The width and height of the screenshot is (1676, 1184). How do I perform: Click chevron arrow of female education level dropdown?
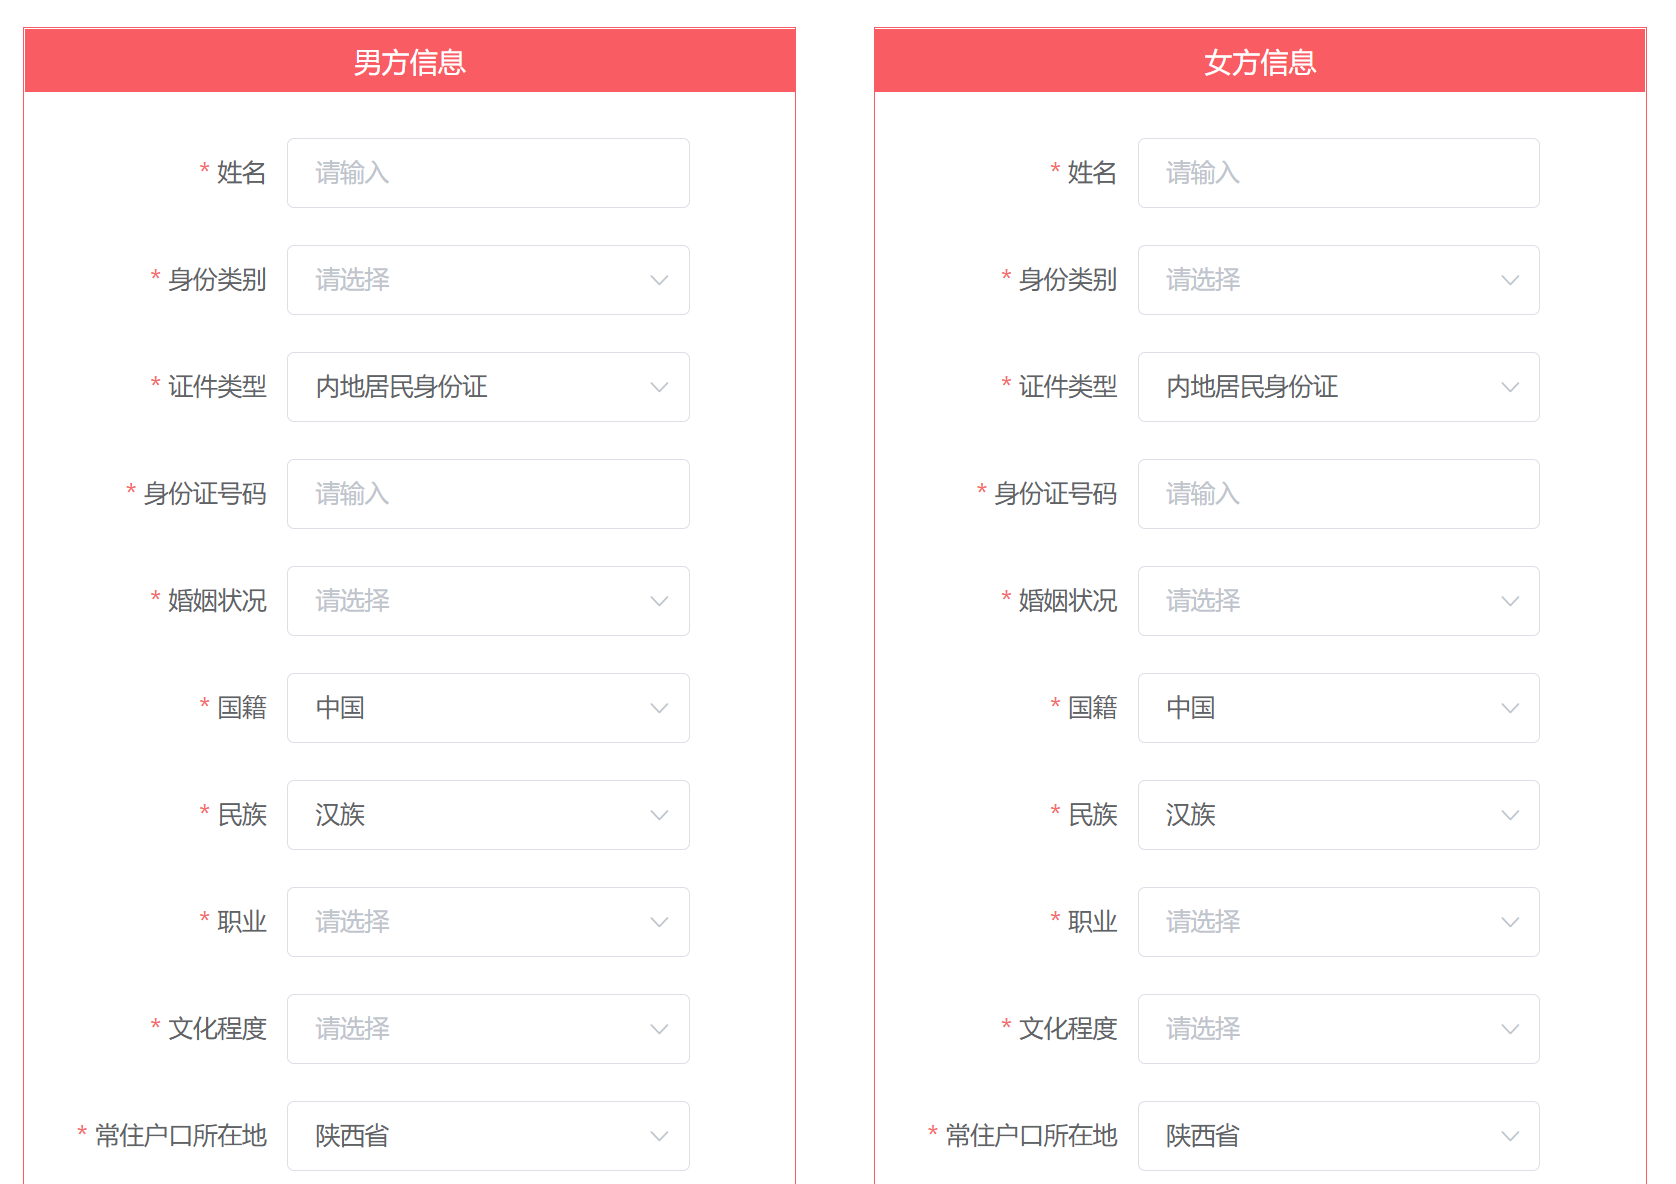click(x=1510, y=1029)
